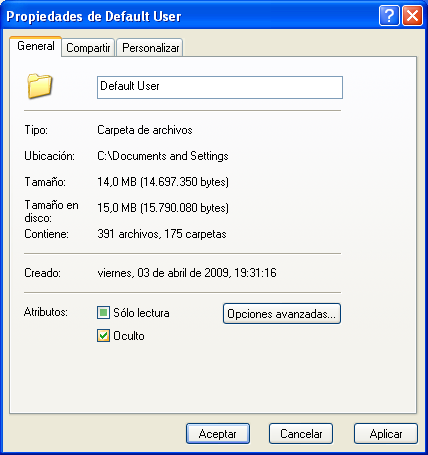Click the yellow folder icon
Screen dimensions: 428x455
(40, 86)
